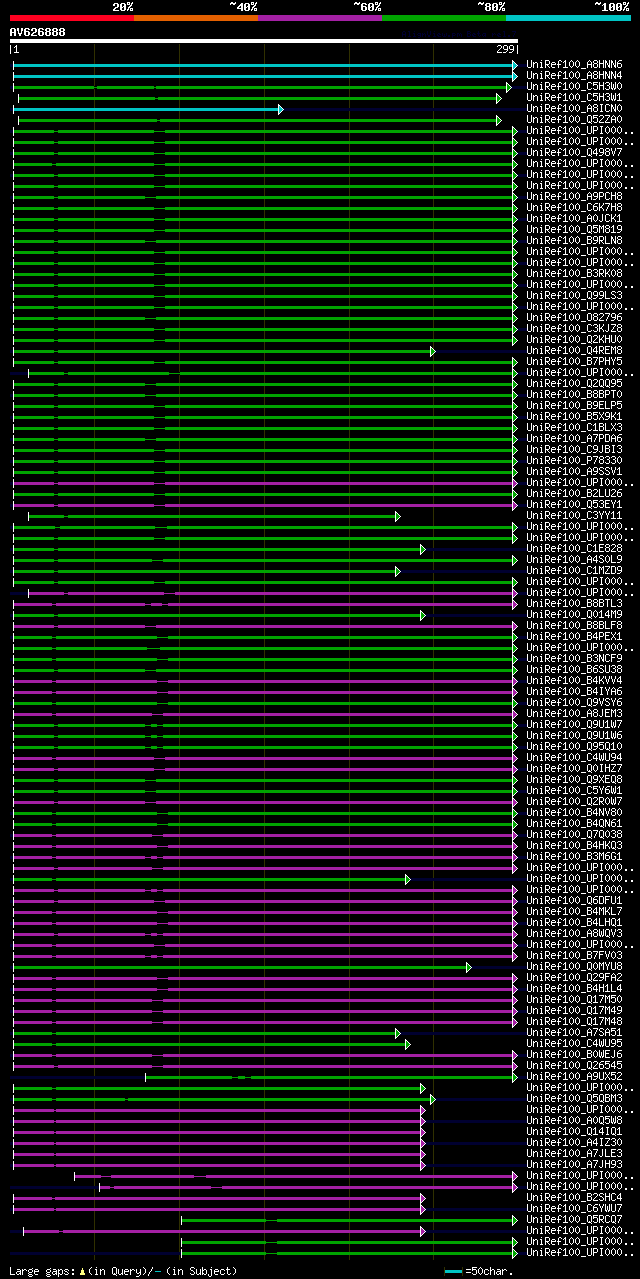
Task: Select the UniRef100_B3RK08 label
Action: 574,274
